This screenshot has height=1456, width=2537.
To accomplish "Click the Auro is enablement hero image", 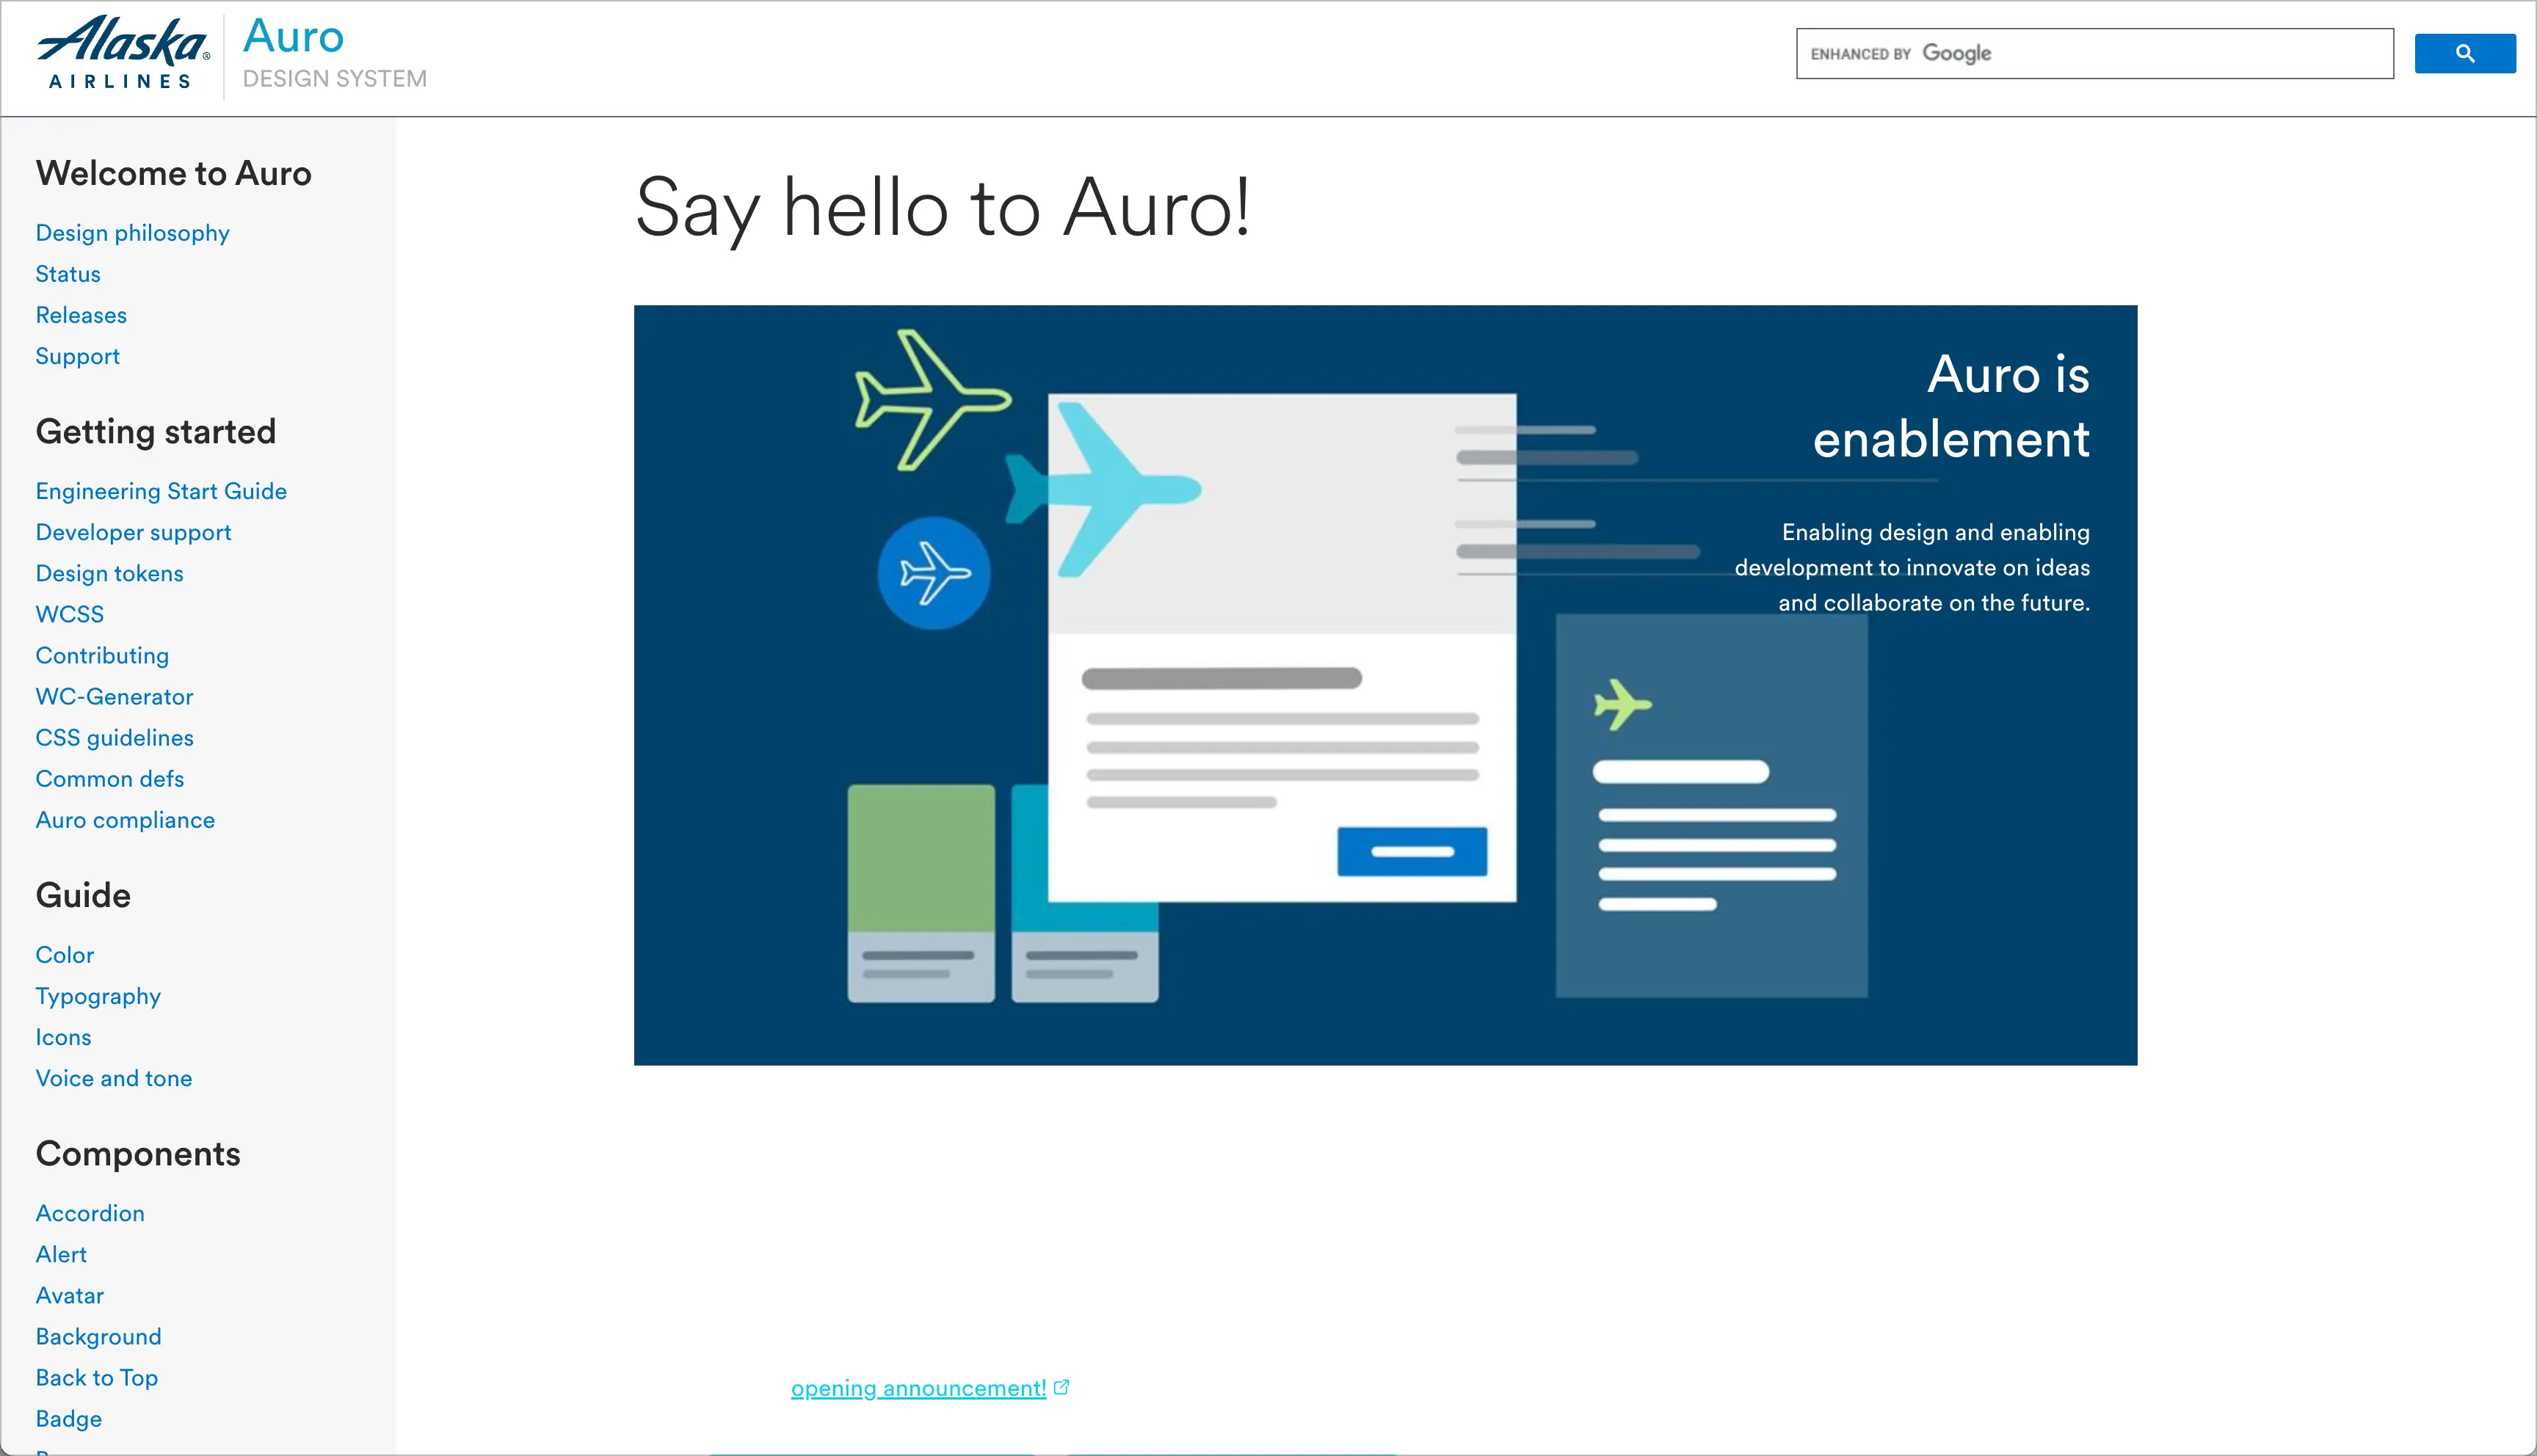I will click(x=1385, y=685).
